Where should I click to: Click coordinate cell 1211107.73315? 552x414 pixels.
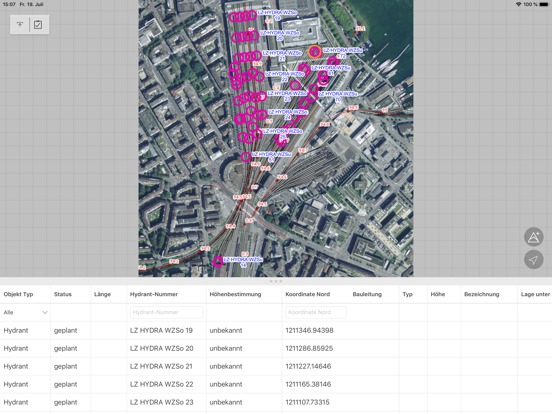click(307, 402)
